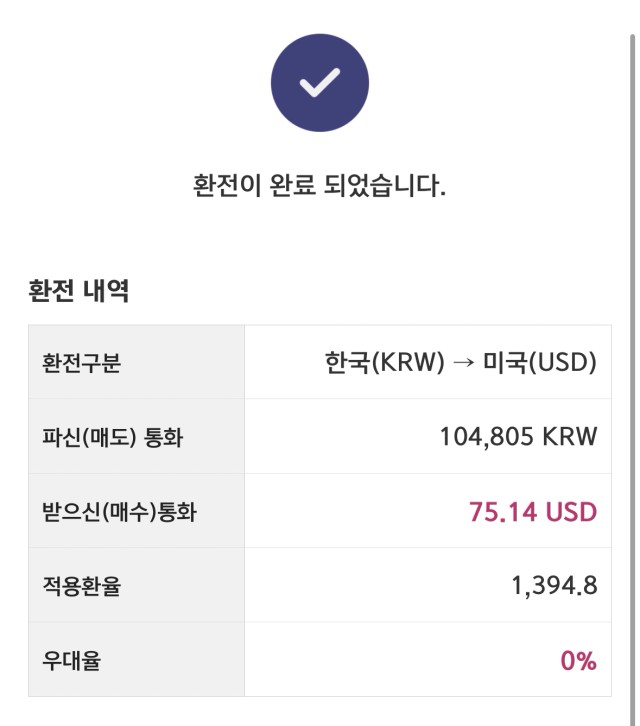Viewport: 640px width, 726px height.
Task: Click the checkmark completion icon
Action: (320, 83)
